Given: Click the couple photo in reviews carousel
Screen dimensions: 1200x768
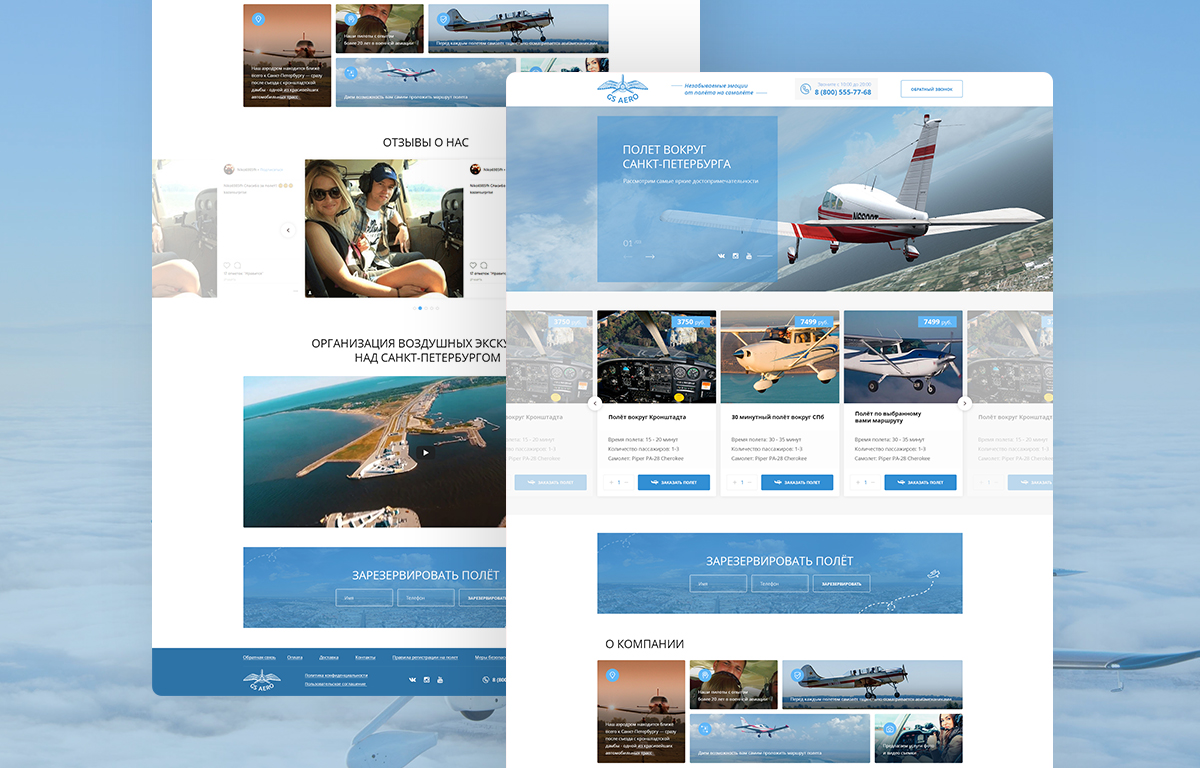Looking at the screenshot, I should pos(384,228).
